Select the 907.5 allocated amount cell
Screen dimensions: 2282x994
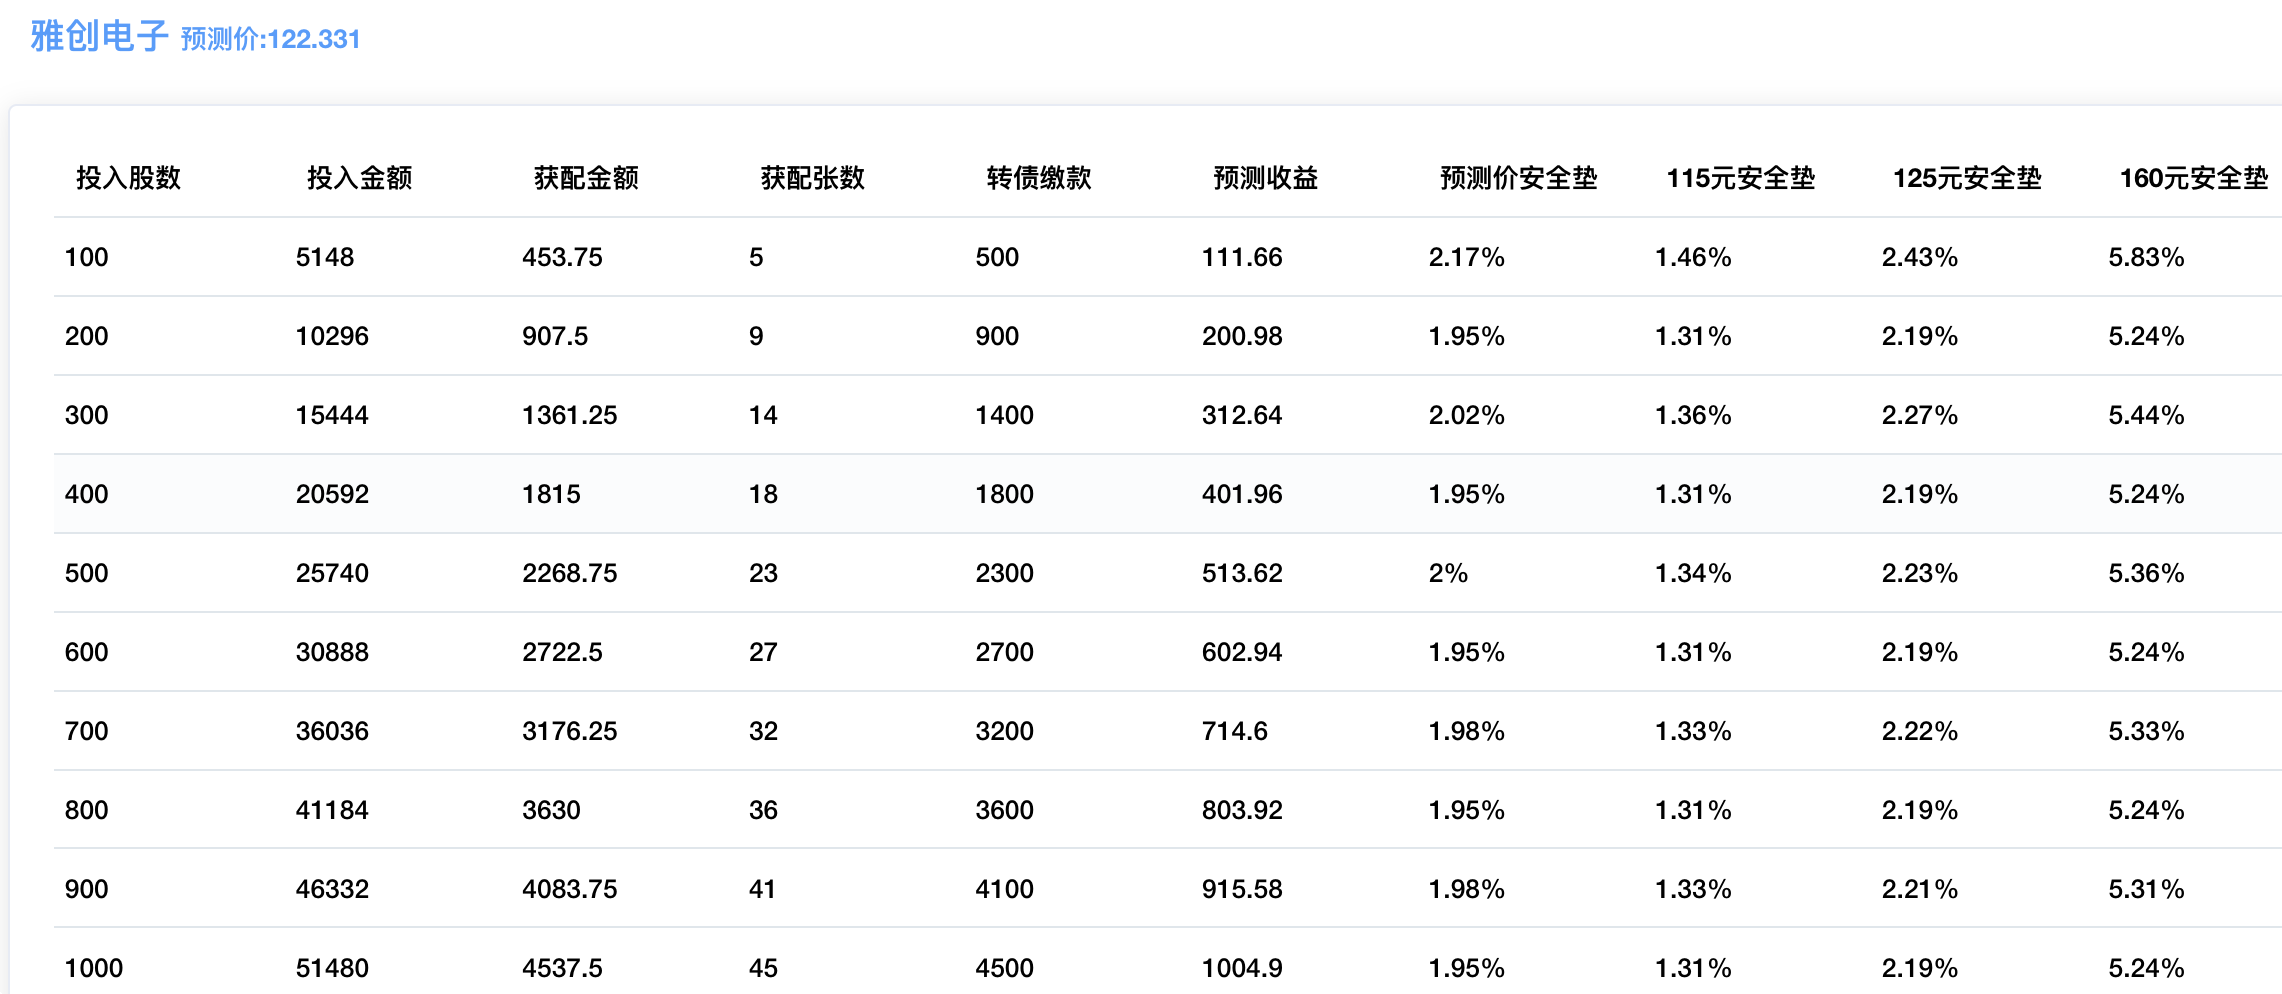(555, 336)
